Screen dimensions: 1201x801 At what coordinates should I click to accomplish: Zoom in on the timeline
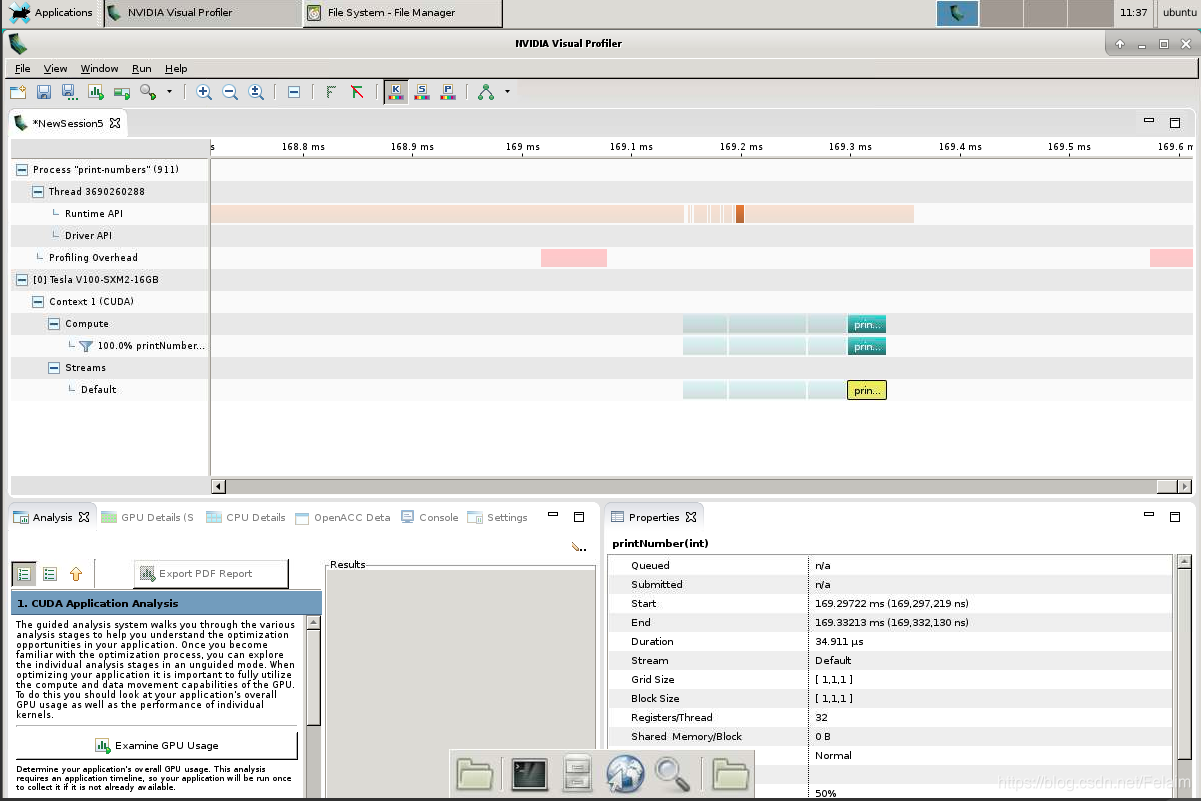point(204,92)
